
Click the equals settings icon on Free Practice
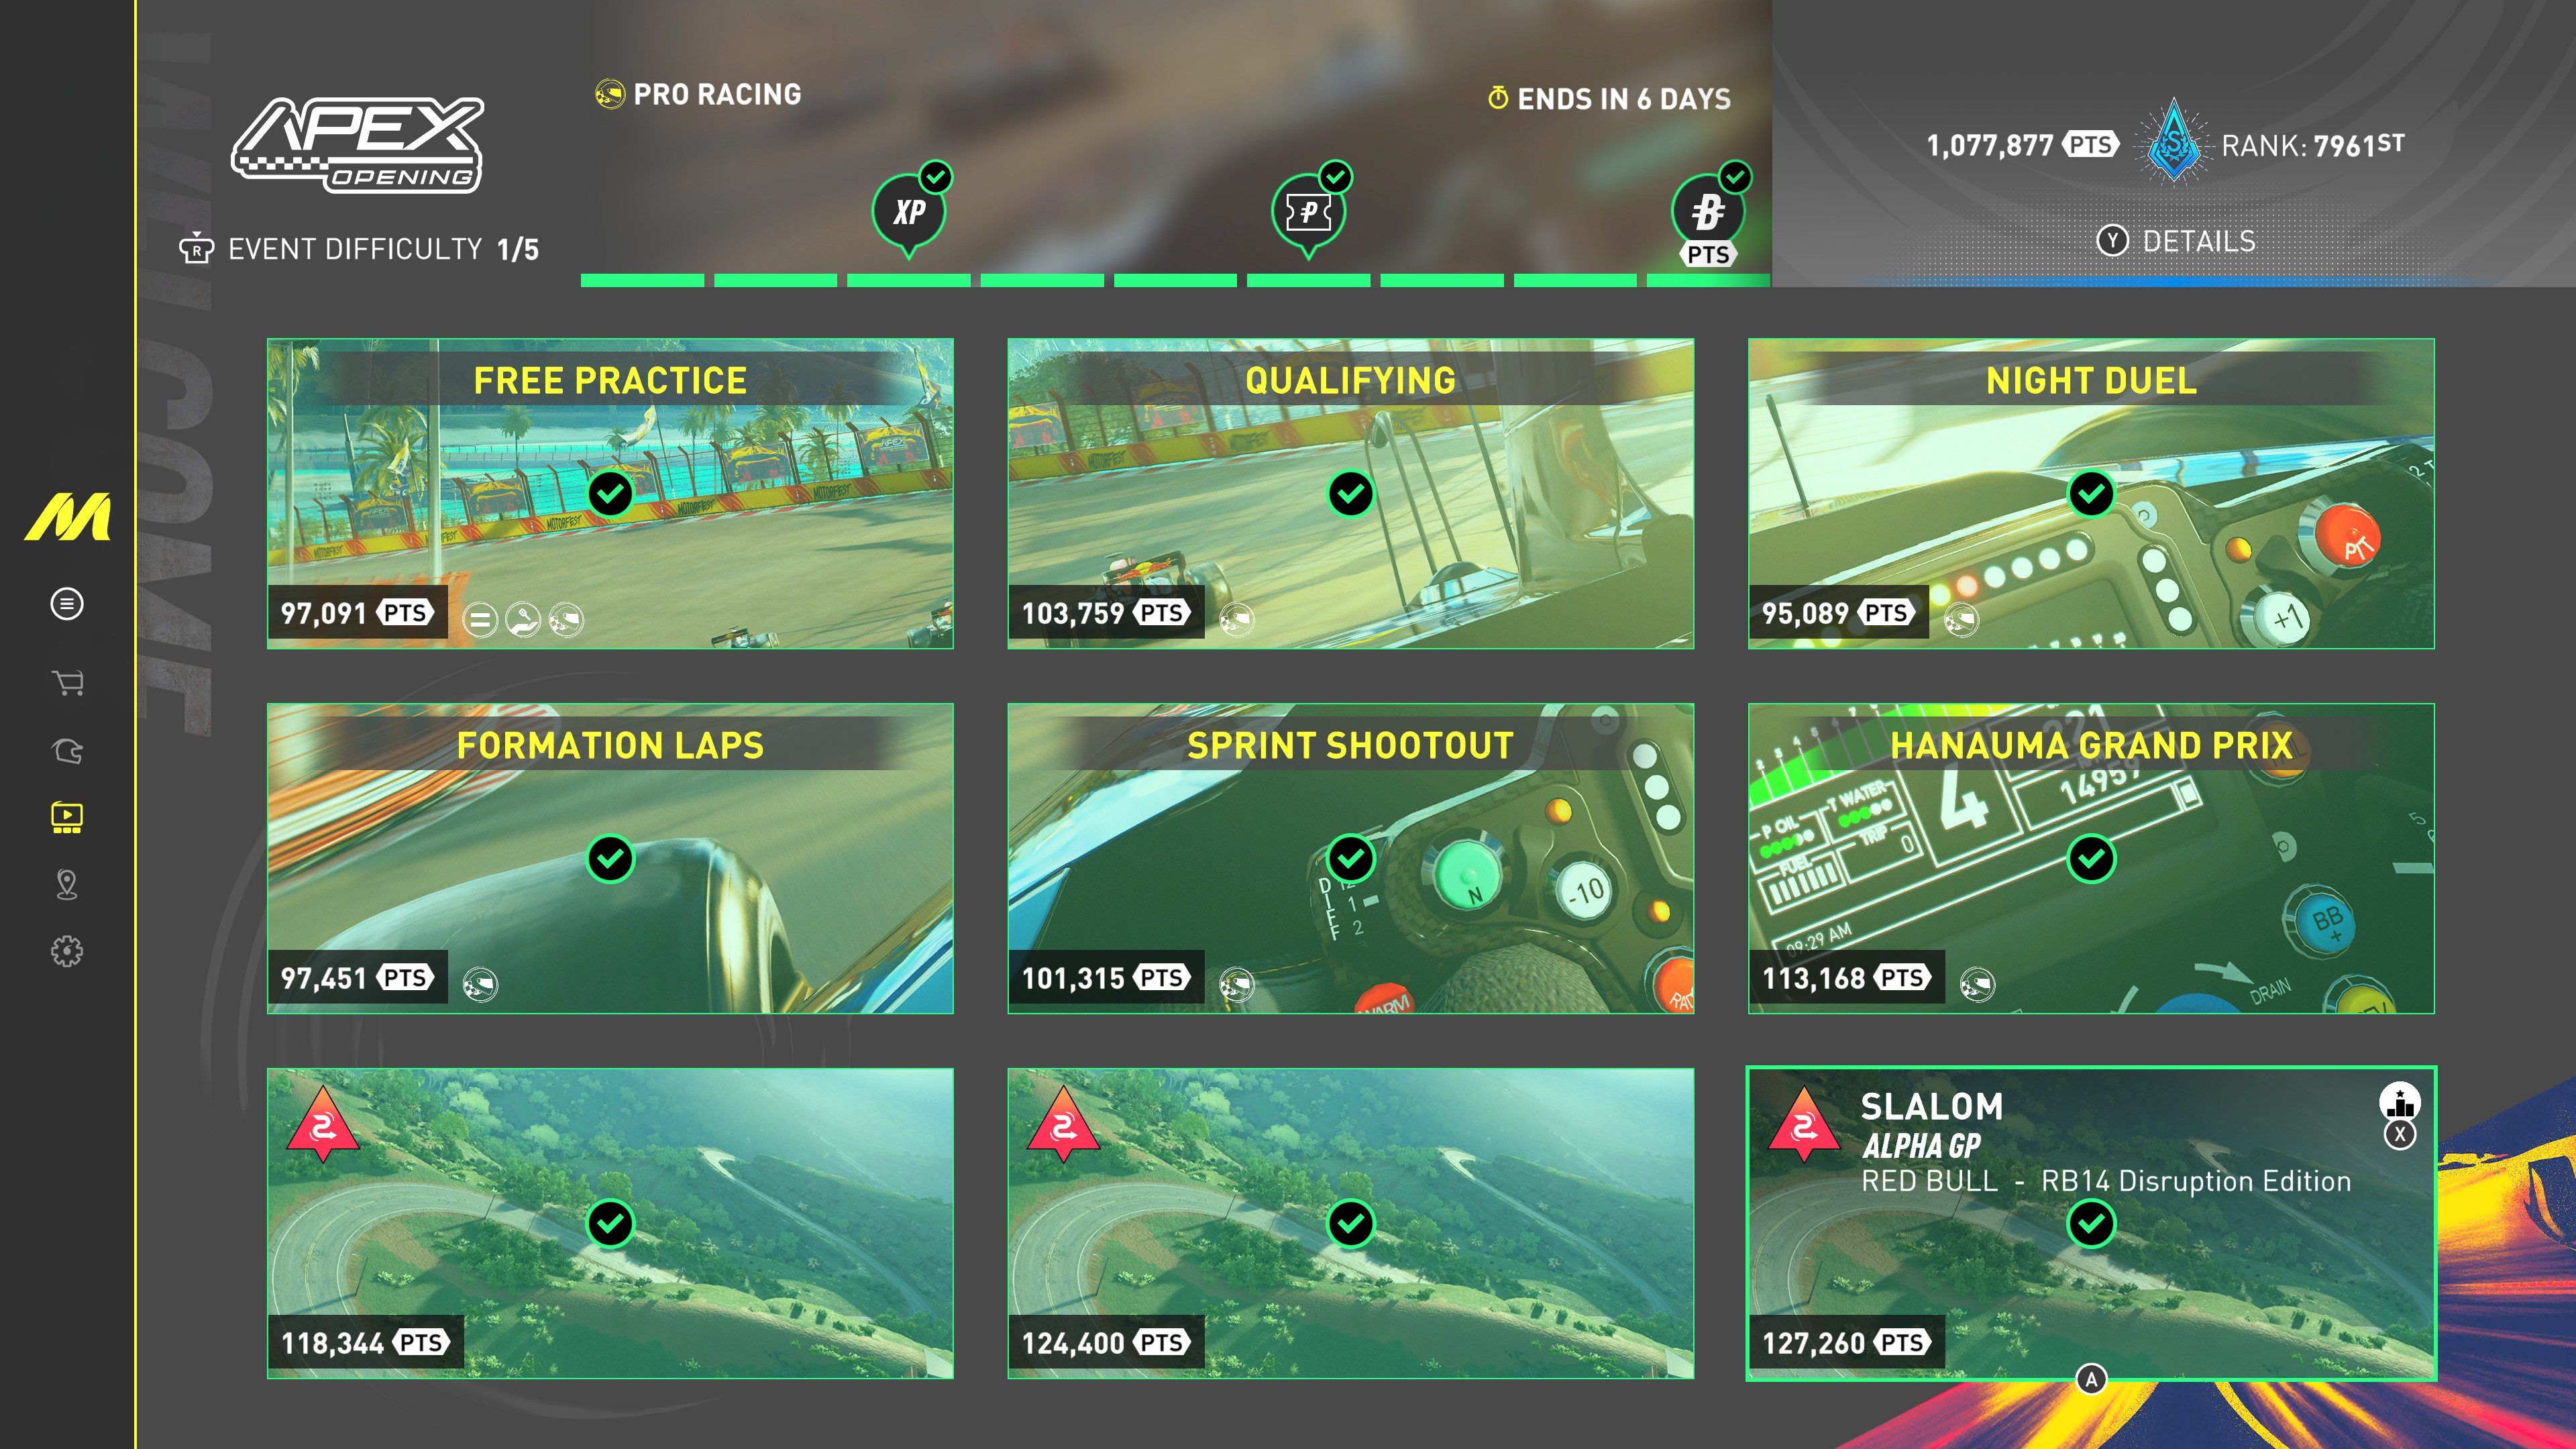[x=480, y=620]
